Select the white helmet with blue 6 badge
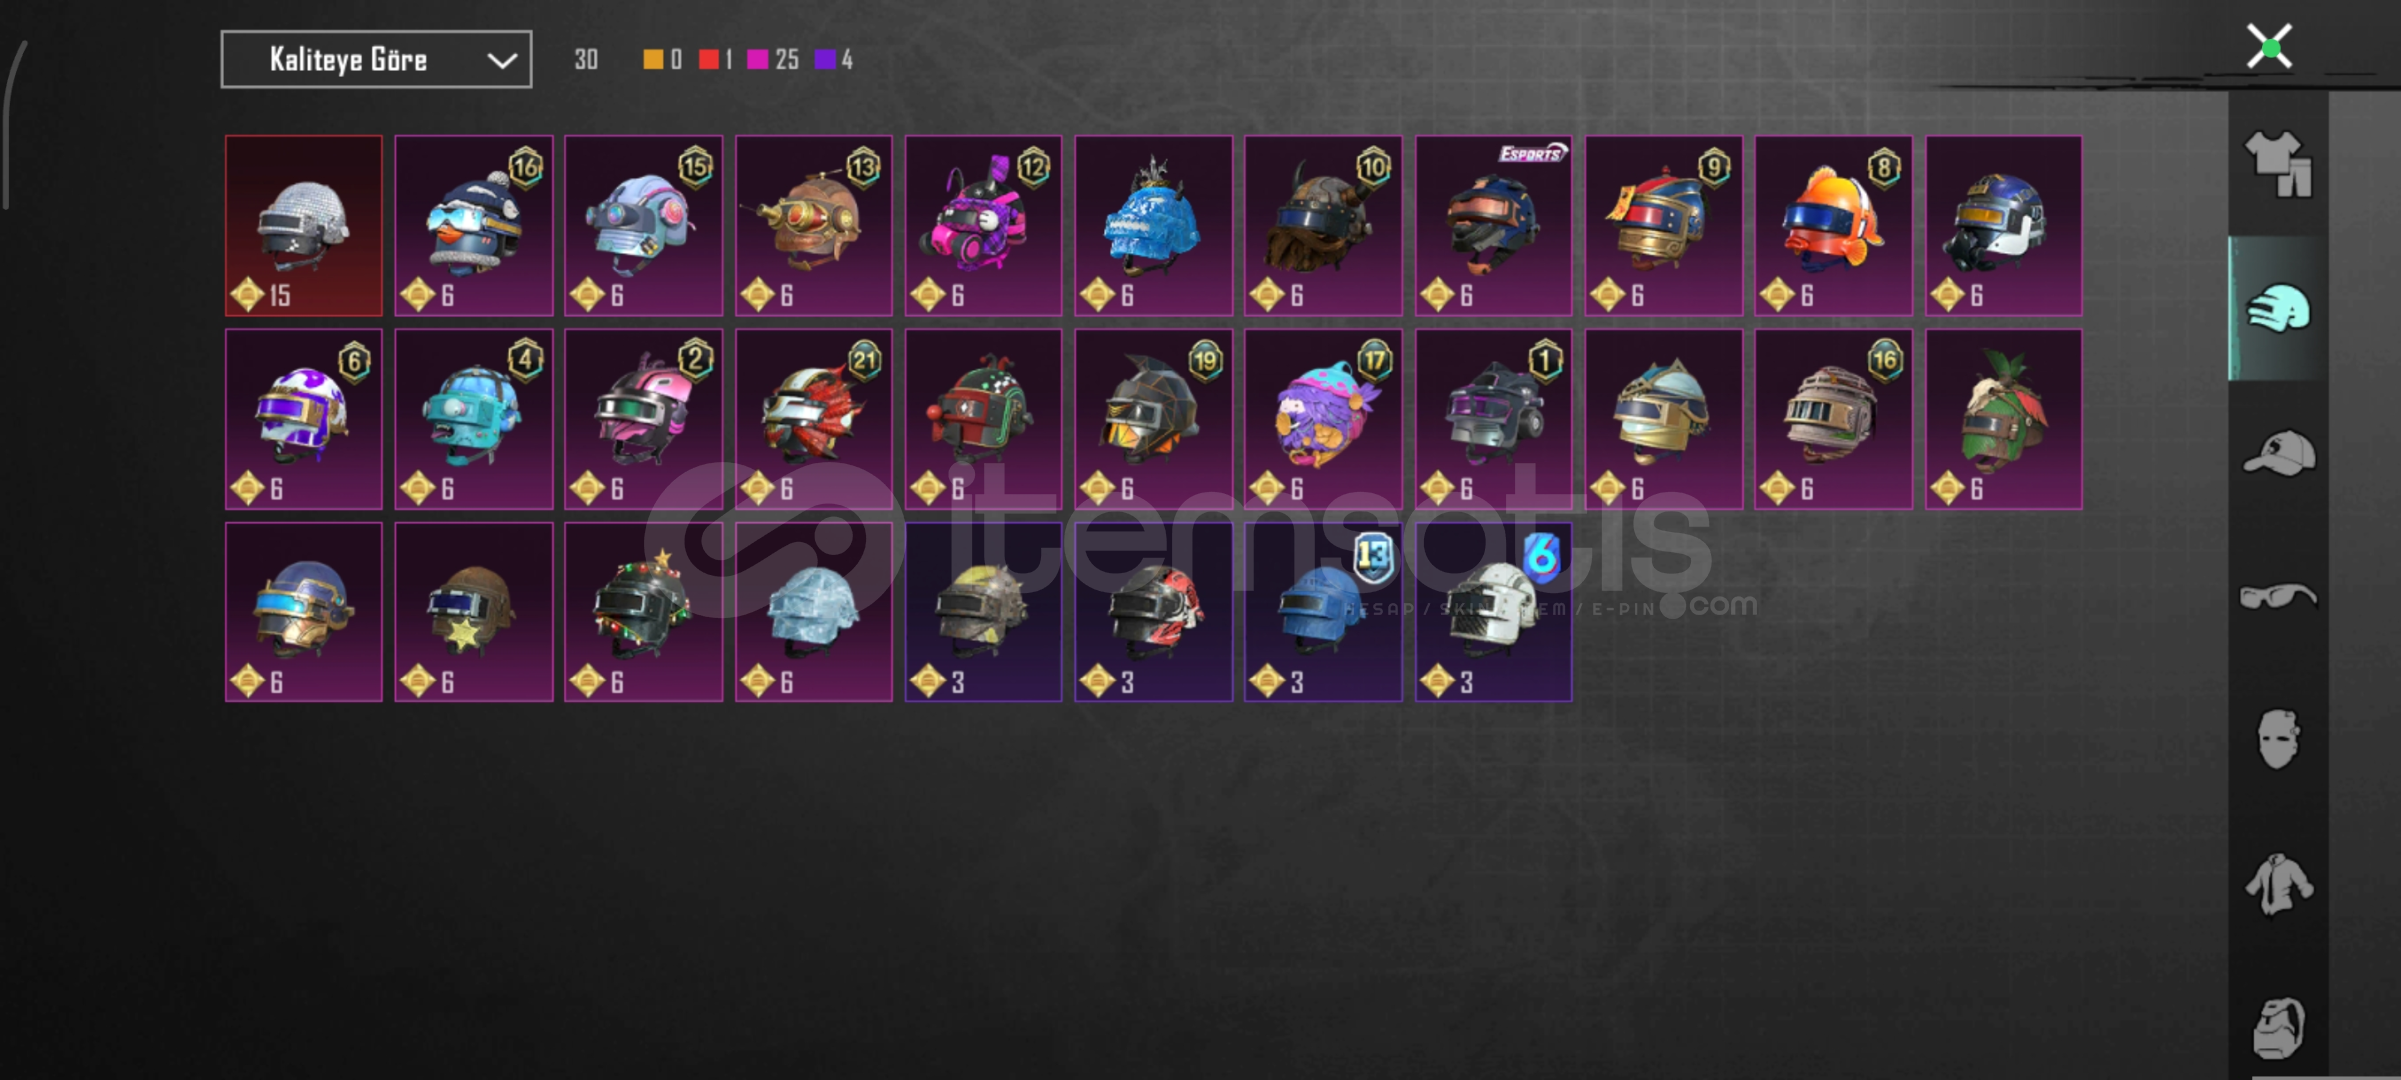Viewport: 2401px width, 1080px height. [1494, 612]
